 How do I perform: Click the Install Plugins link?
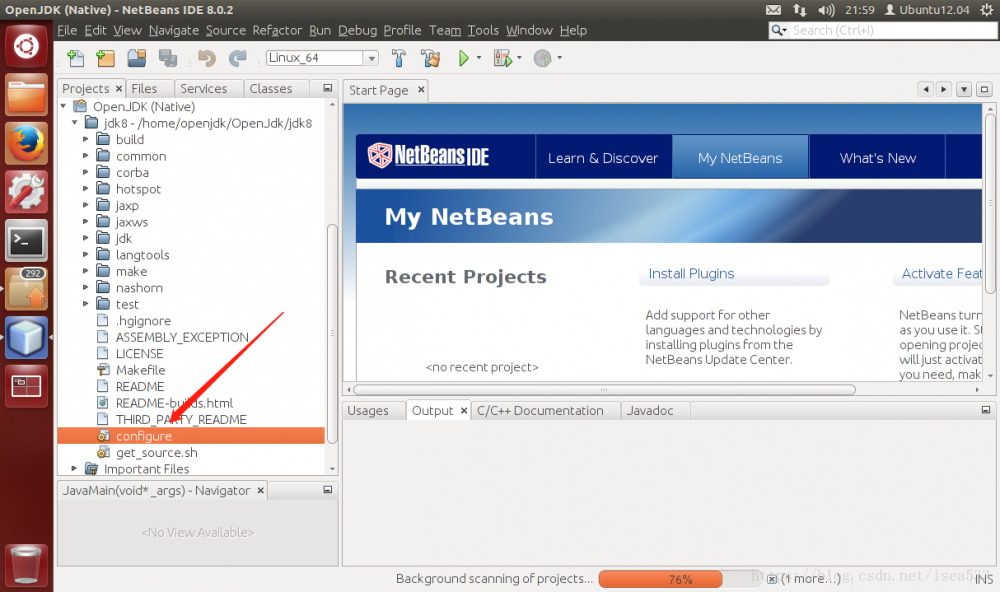point(691,273)
